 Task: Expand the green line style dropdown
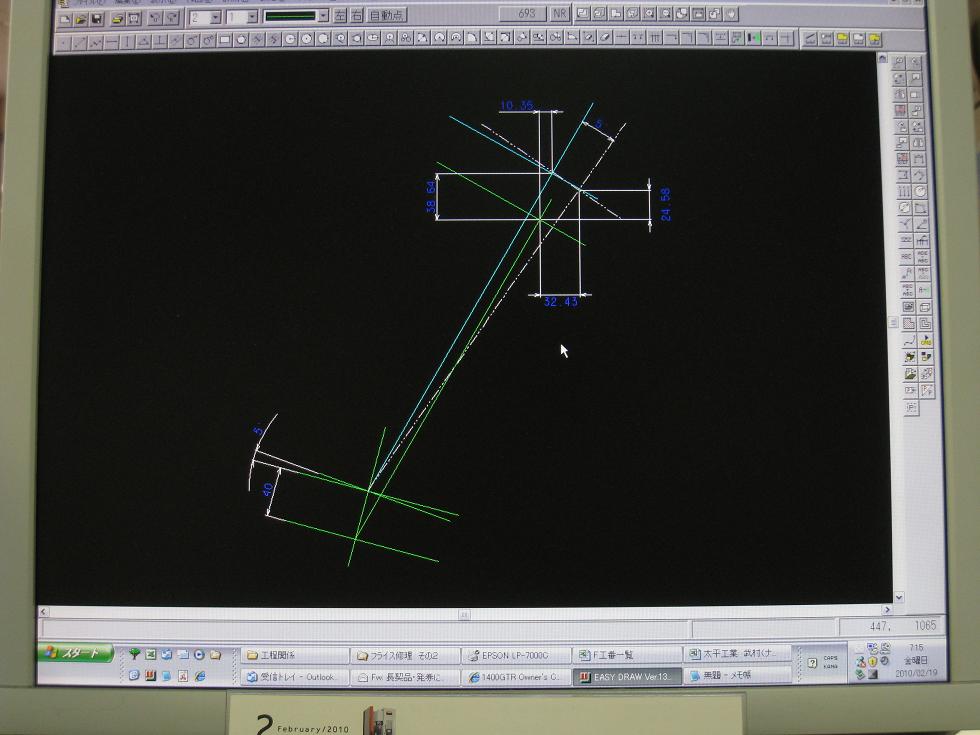coord(322,16)
